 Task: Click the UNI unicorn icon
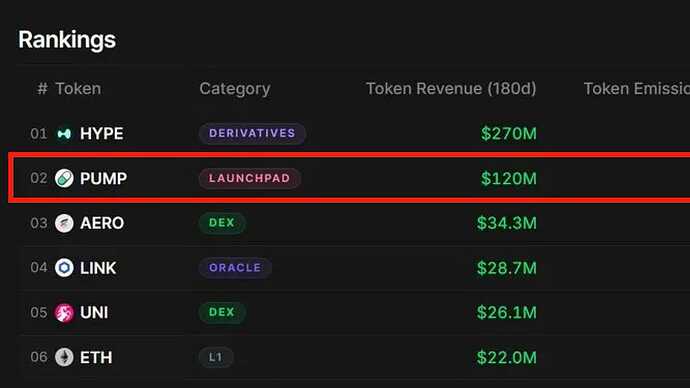(64, 312)
